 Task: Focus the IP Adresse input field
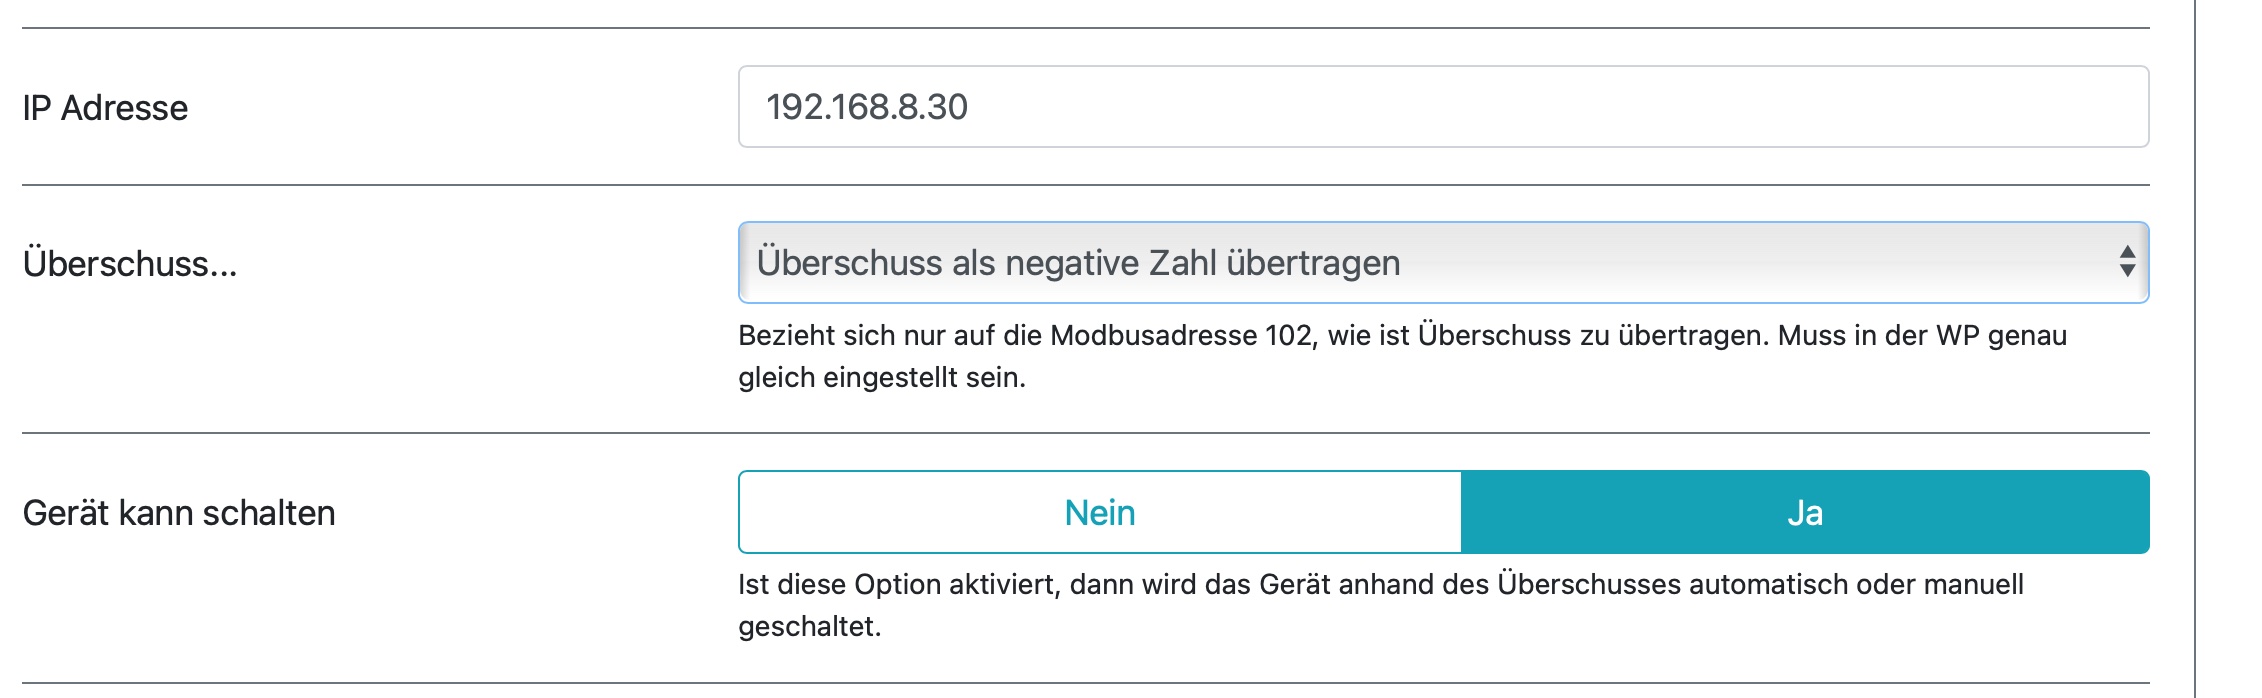pyautogui.click(x=1444, y=107)
